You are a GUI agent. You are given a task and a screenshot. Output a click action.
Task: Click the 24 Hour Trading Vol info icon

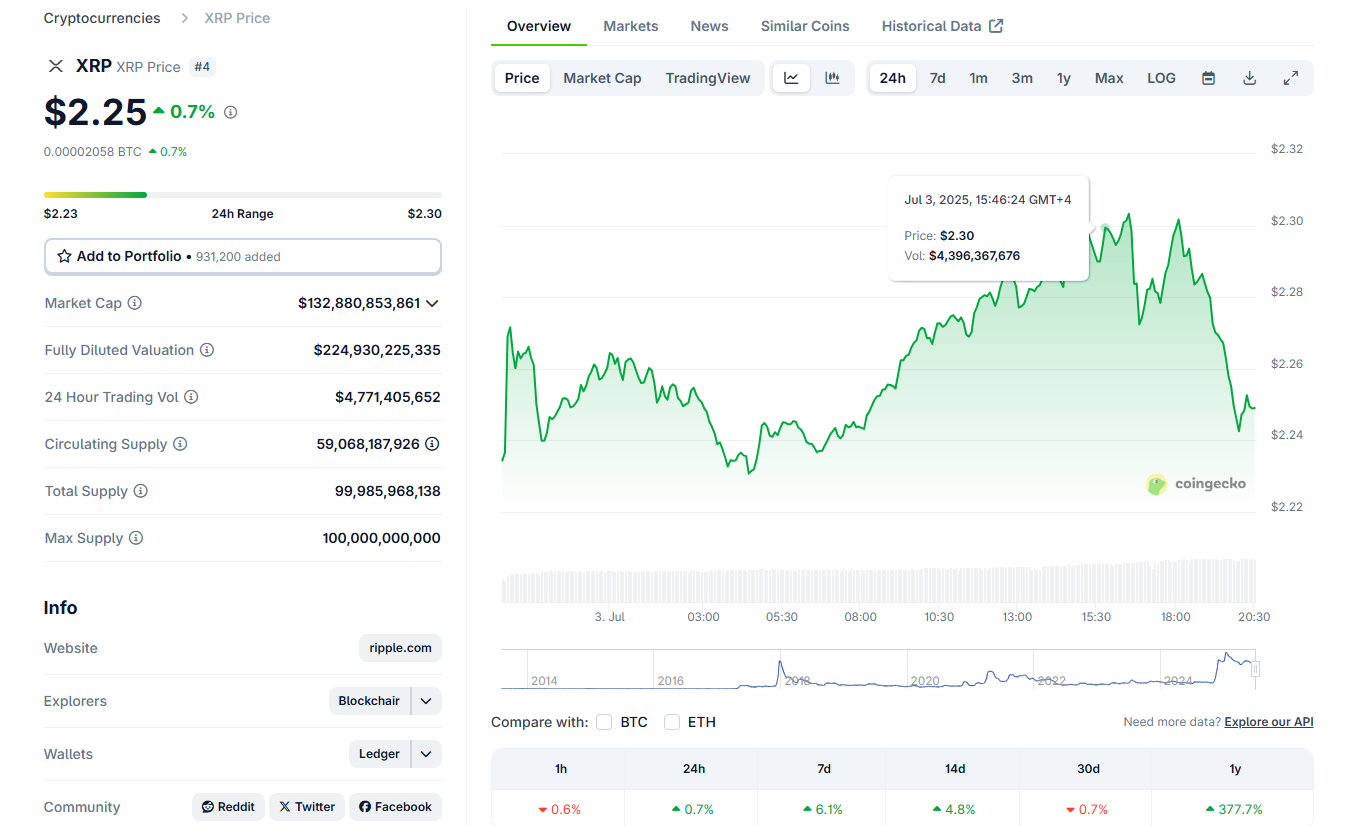[x=191, y=397]
